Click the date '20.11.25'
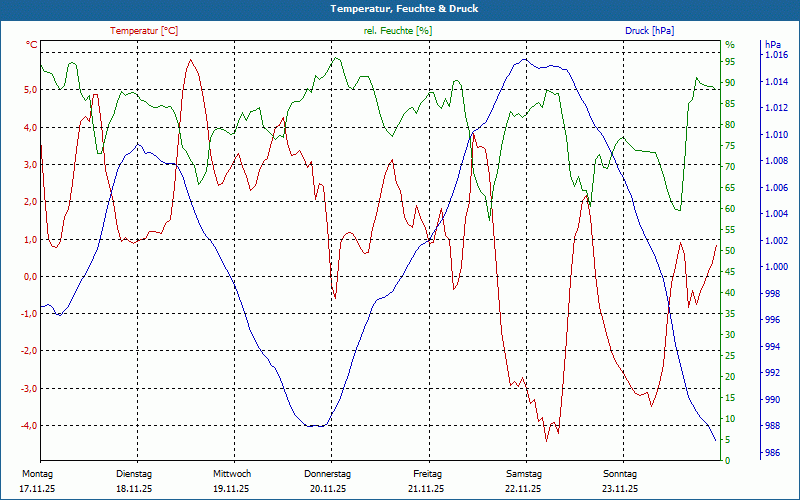800x500 pixels. (x=328, y=489)
